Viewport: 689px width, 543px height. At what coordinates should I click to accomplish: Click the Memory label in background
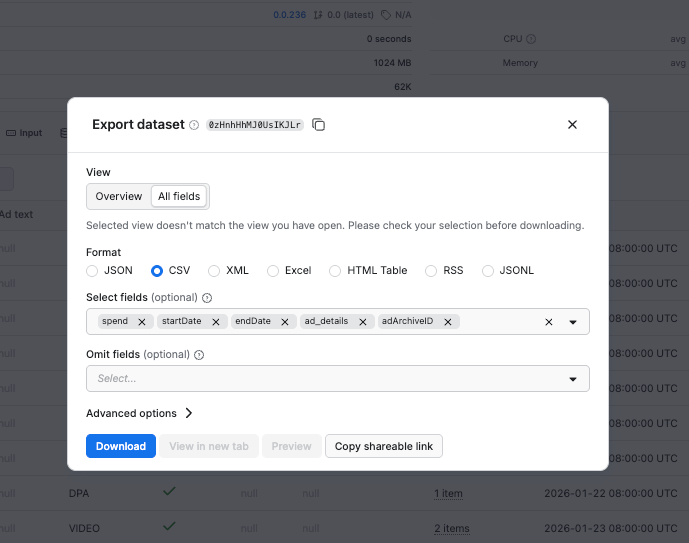click(520, 63)
